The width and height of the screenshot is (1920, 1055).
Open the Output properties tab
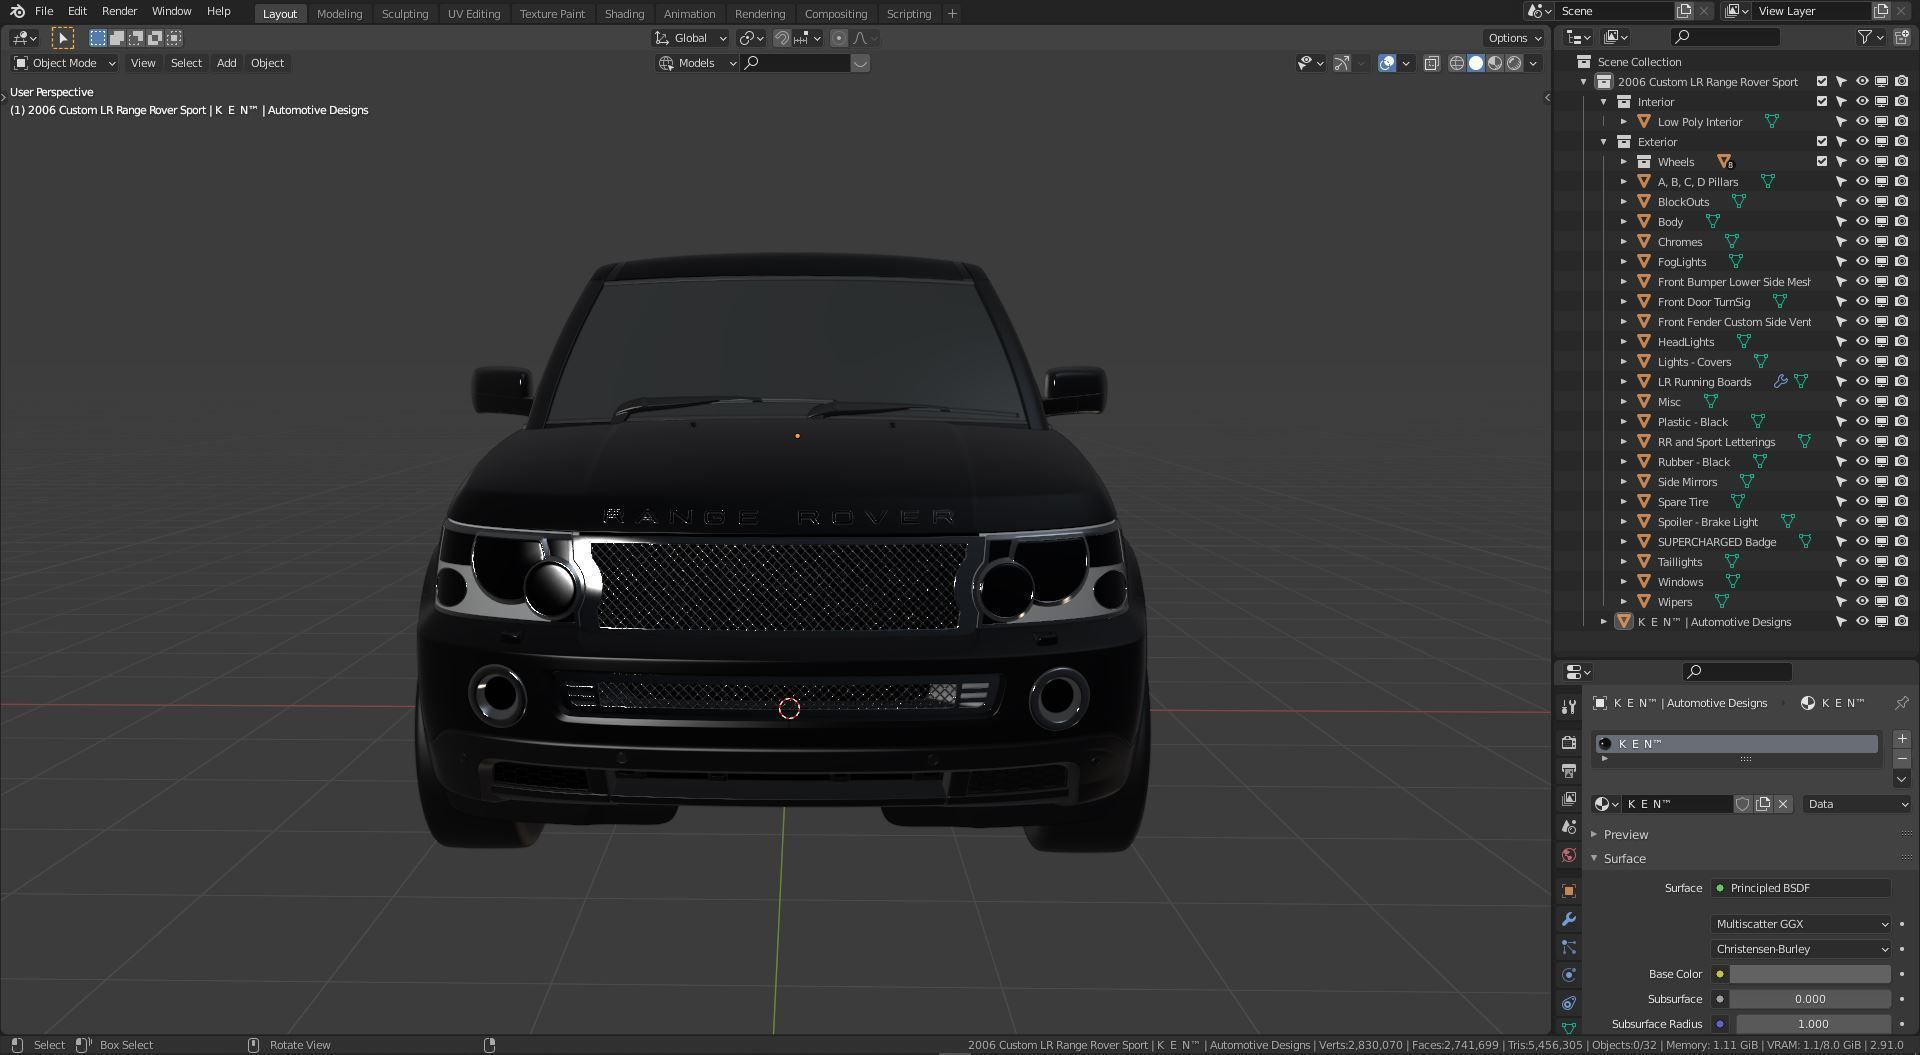tap(1568, 771)
